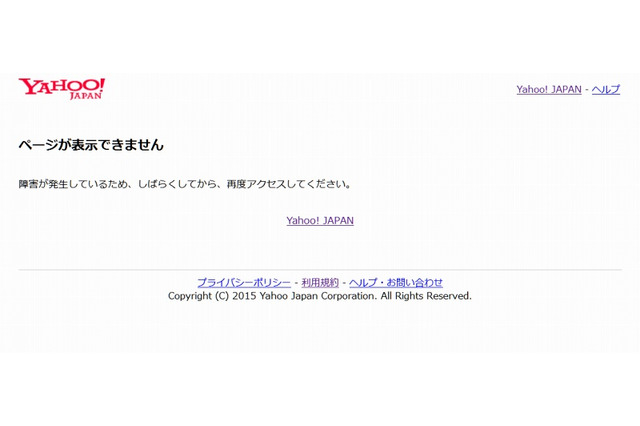The width and height of the screenshot is (640, 426).
Task: Open the top-right Yahoo! JAPAN link
Action: (x=549, y=89)
